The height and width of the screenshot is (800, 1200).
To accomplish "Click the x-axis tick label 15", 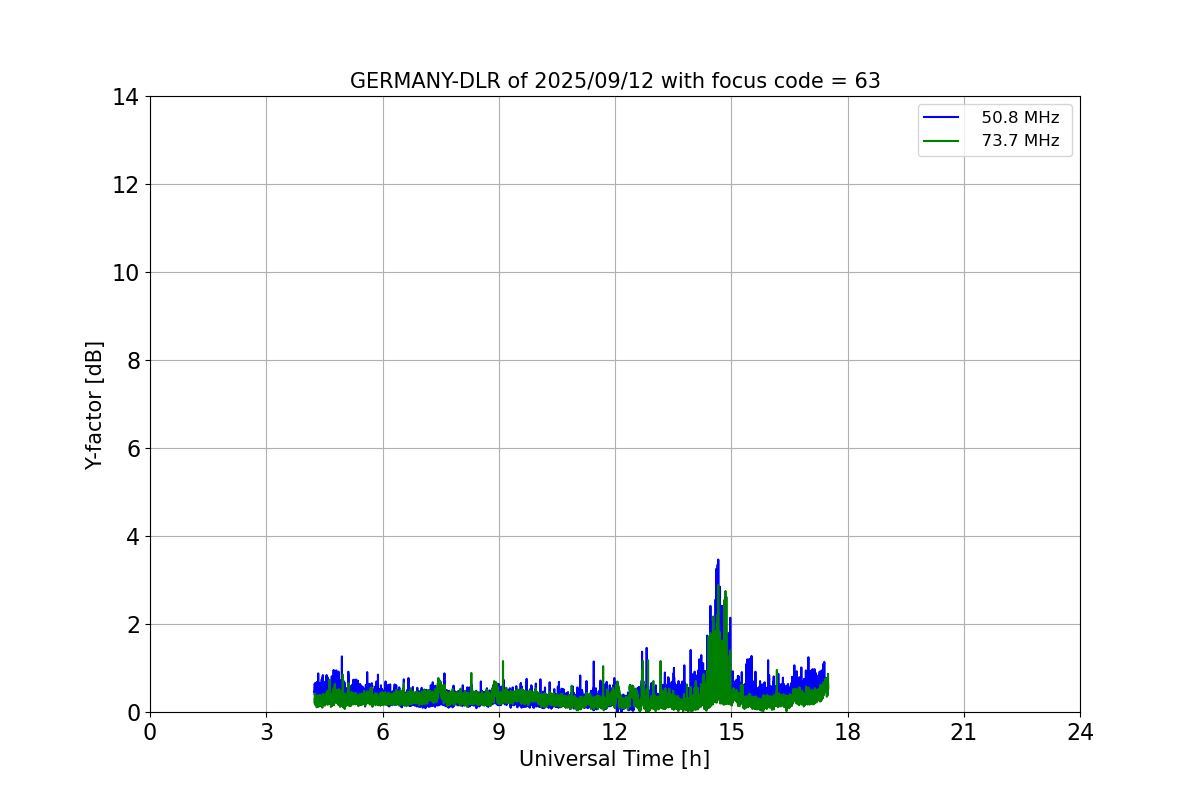I will pyautogui.click(x=731, y=732).
